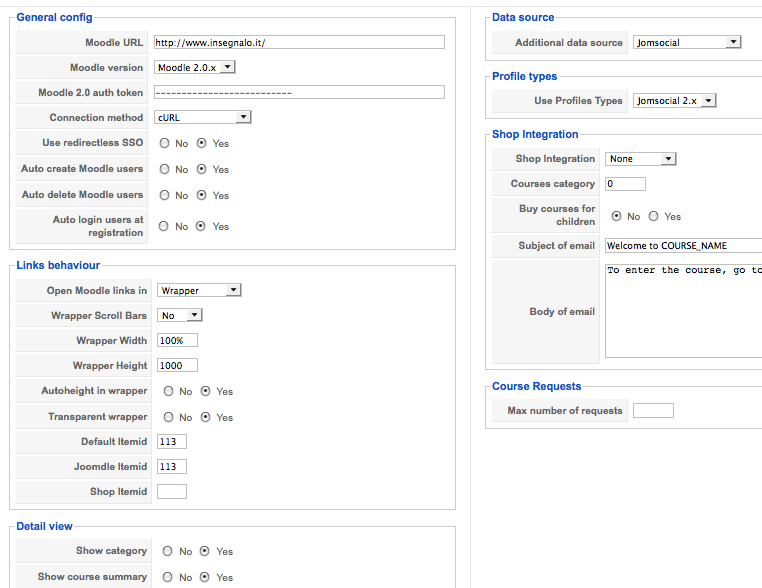
Task: Open Additional data source dropdown
Action: pyautogui.click(x=687, y=42)
